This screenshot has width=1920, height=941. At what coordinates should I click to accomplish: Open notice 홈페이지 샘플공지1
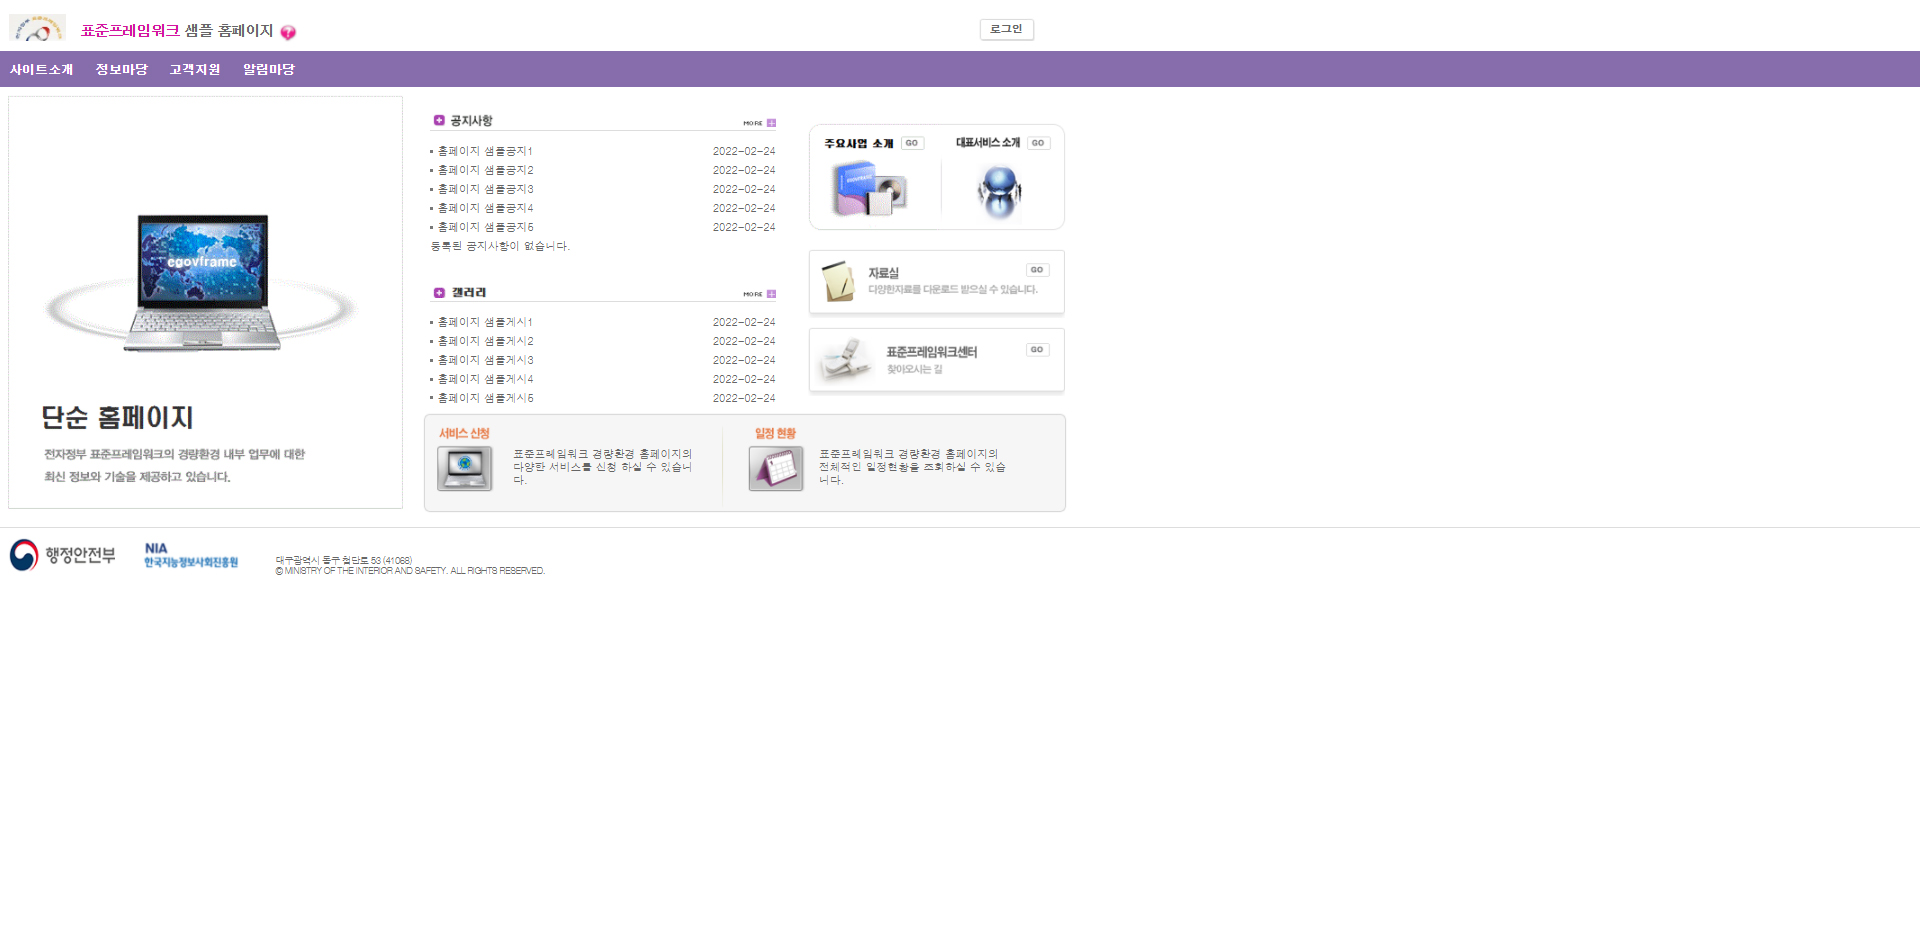pyautogui.click(x=485, y=151)
